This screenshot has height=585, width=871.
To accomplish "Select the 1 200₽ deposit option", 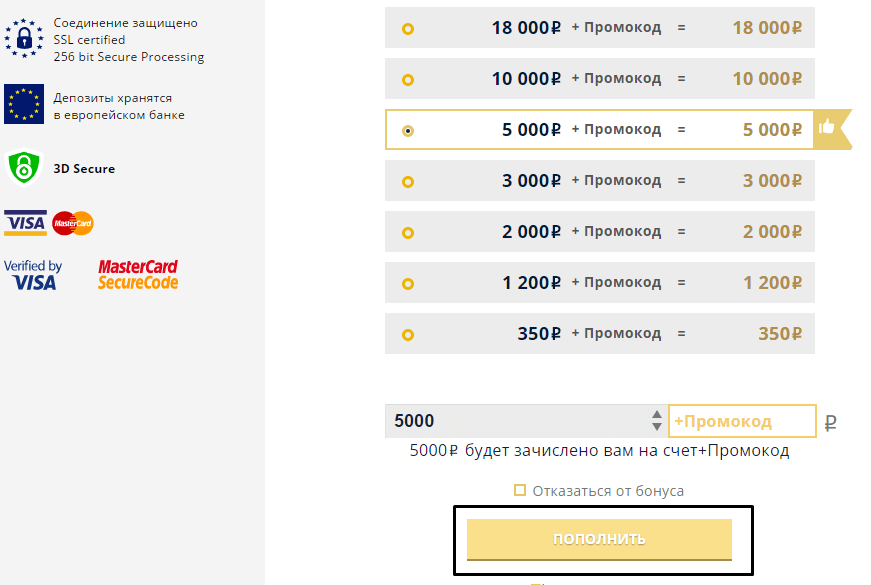I will (x=408, y=282).
